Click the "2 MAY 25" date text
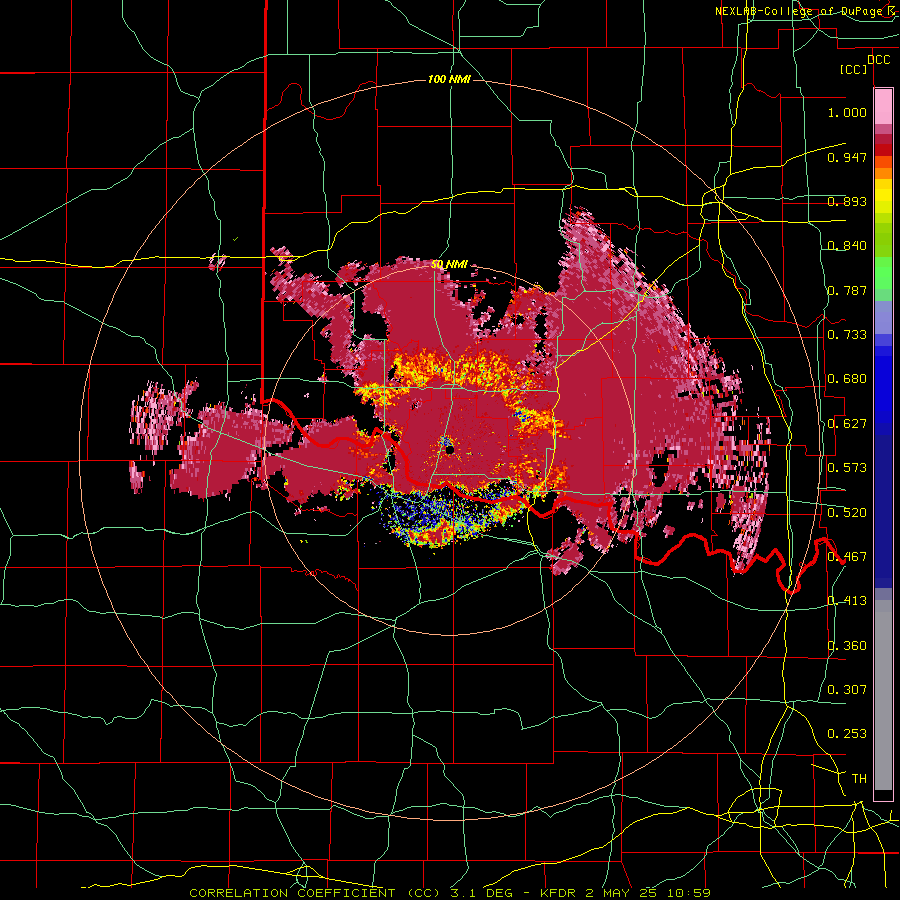900x900 pixels. point(623,893)
